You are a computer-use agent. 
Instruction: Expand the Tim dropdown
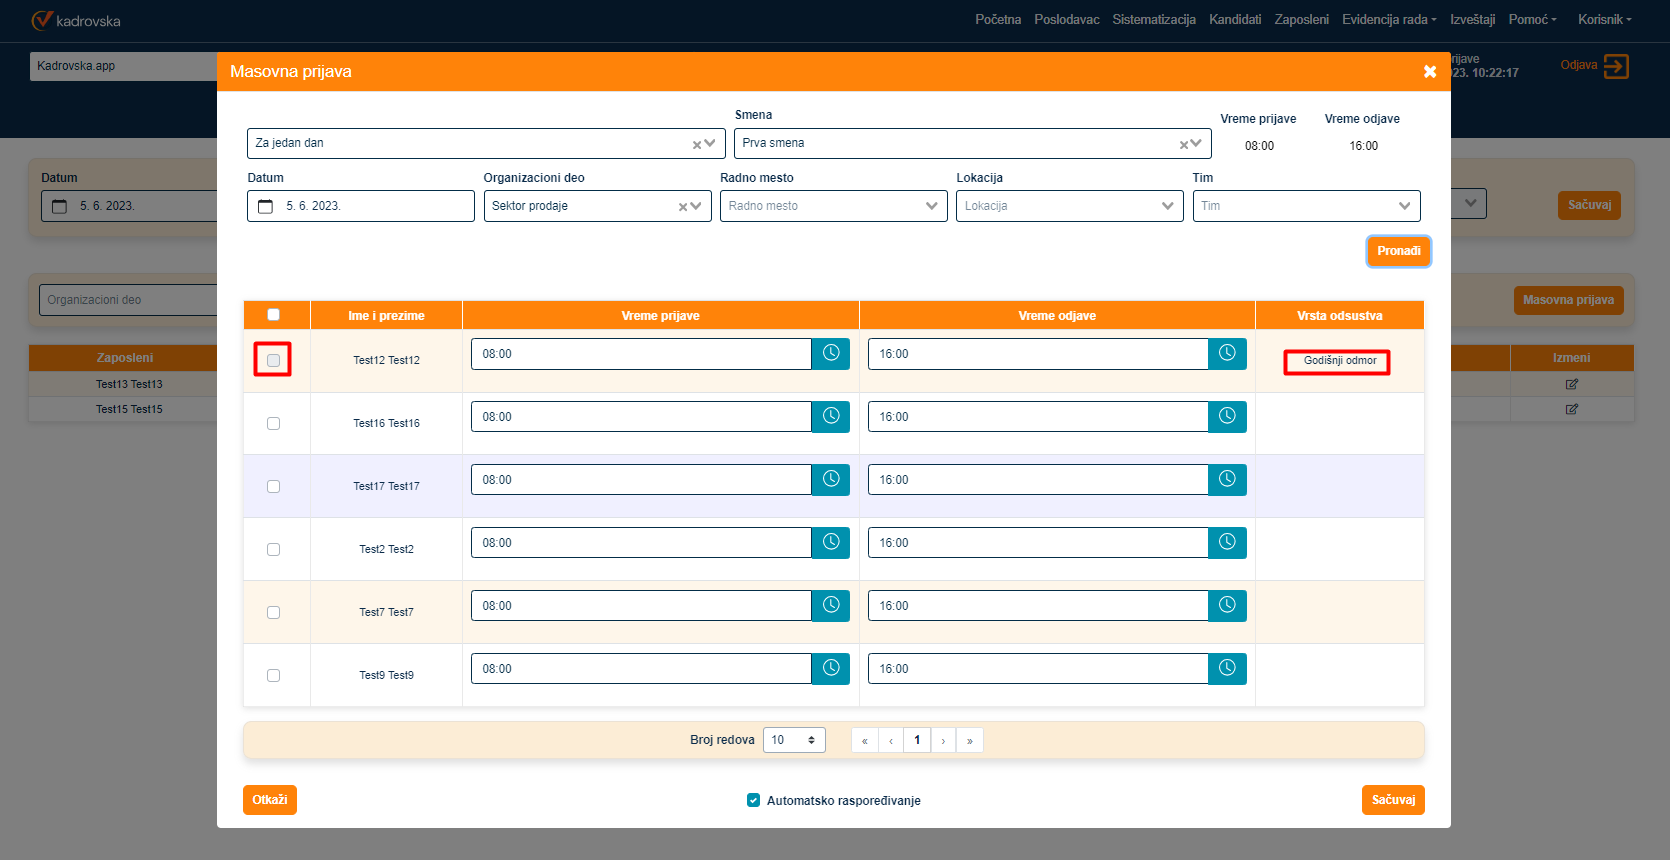click(x=1306, y=206)
